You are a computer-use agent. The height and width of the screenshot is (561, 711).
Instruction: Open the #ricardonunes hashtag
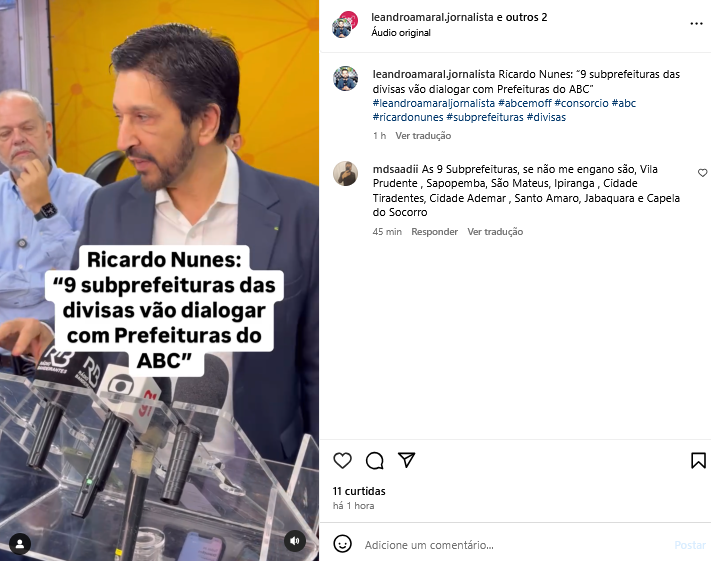[408, 117]
